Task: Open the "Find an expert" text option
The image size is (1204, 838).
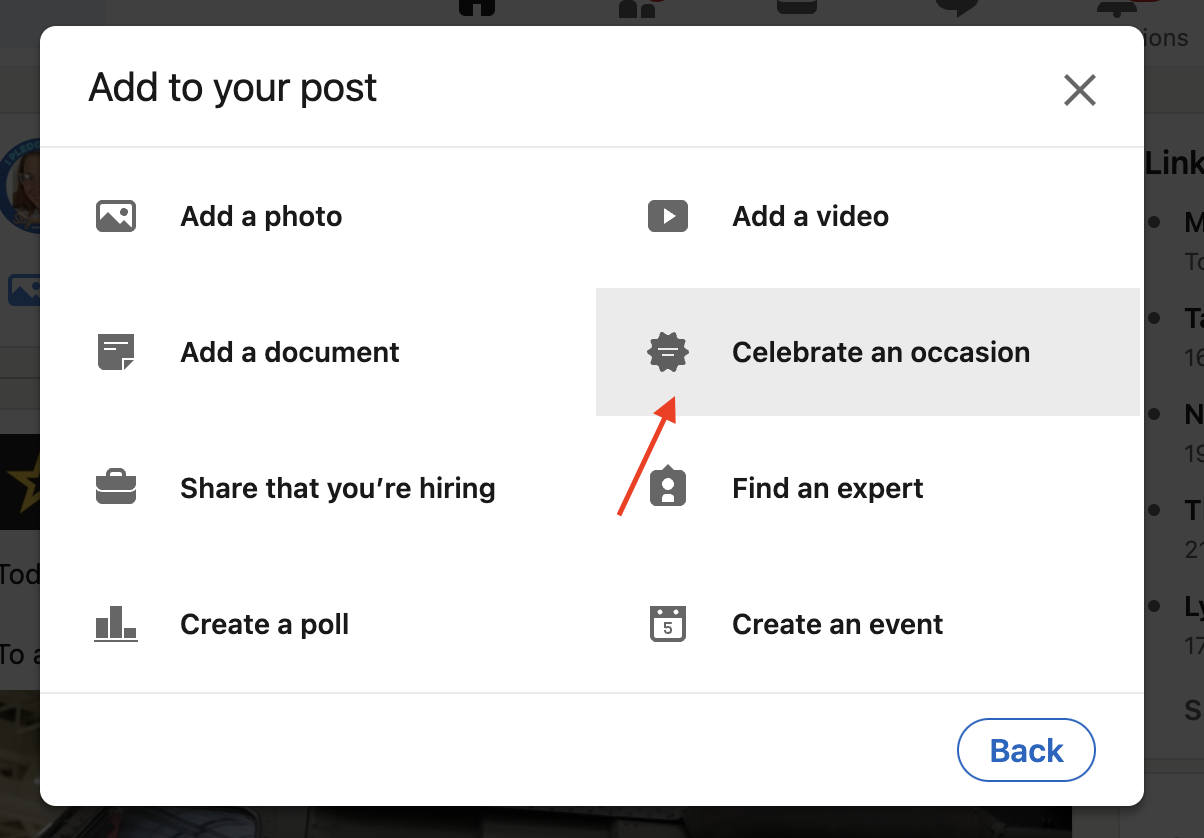Action: point(827,488)
